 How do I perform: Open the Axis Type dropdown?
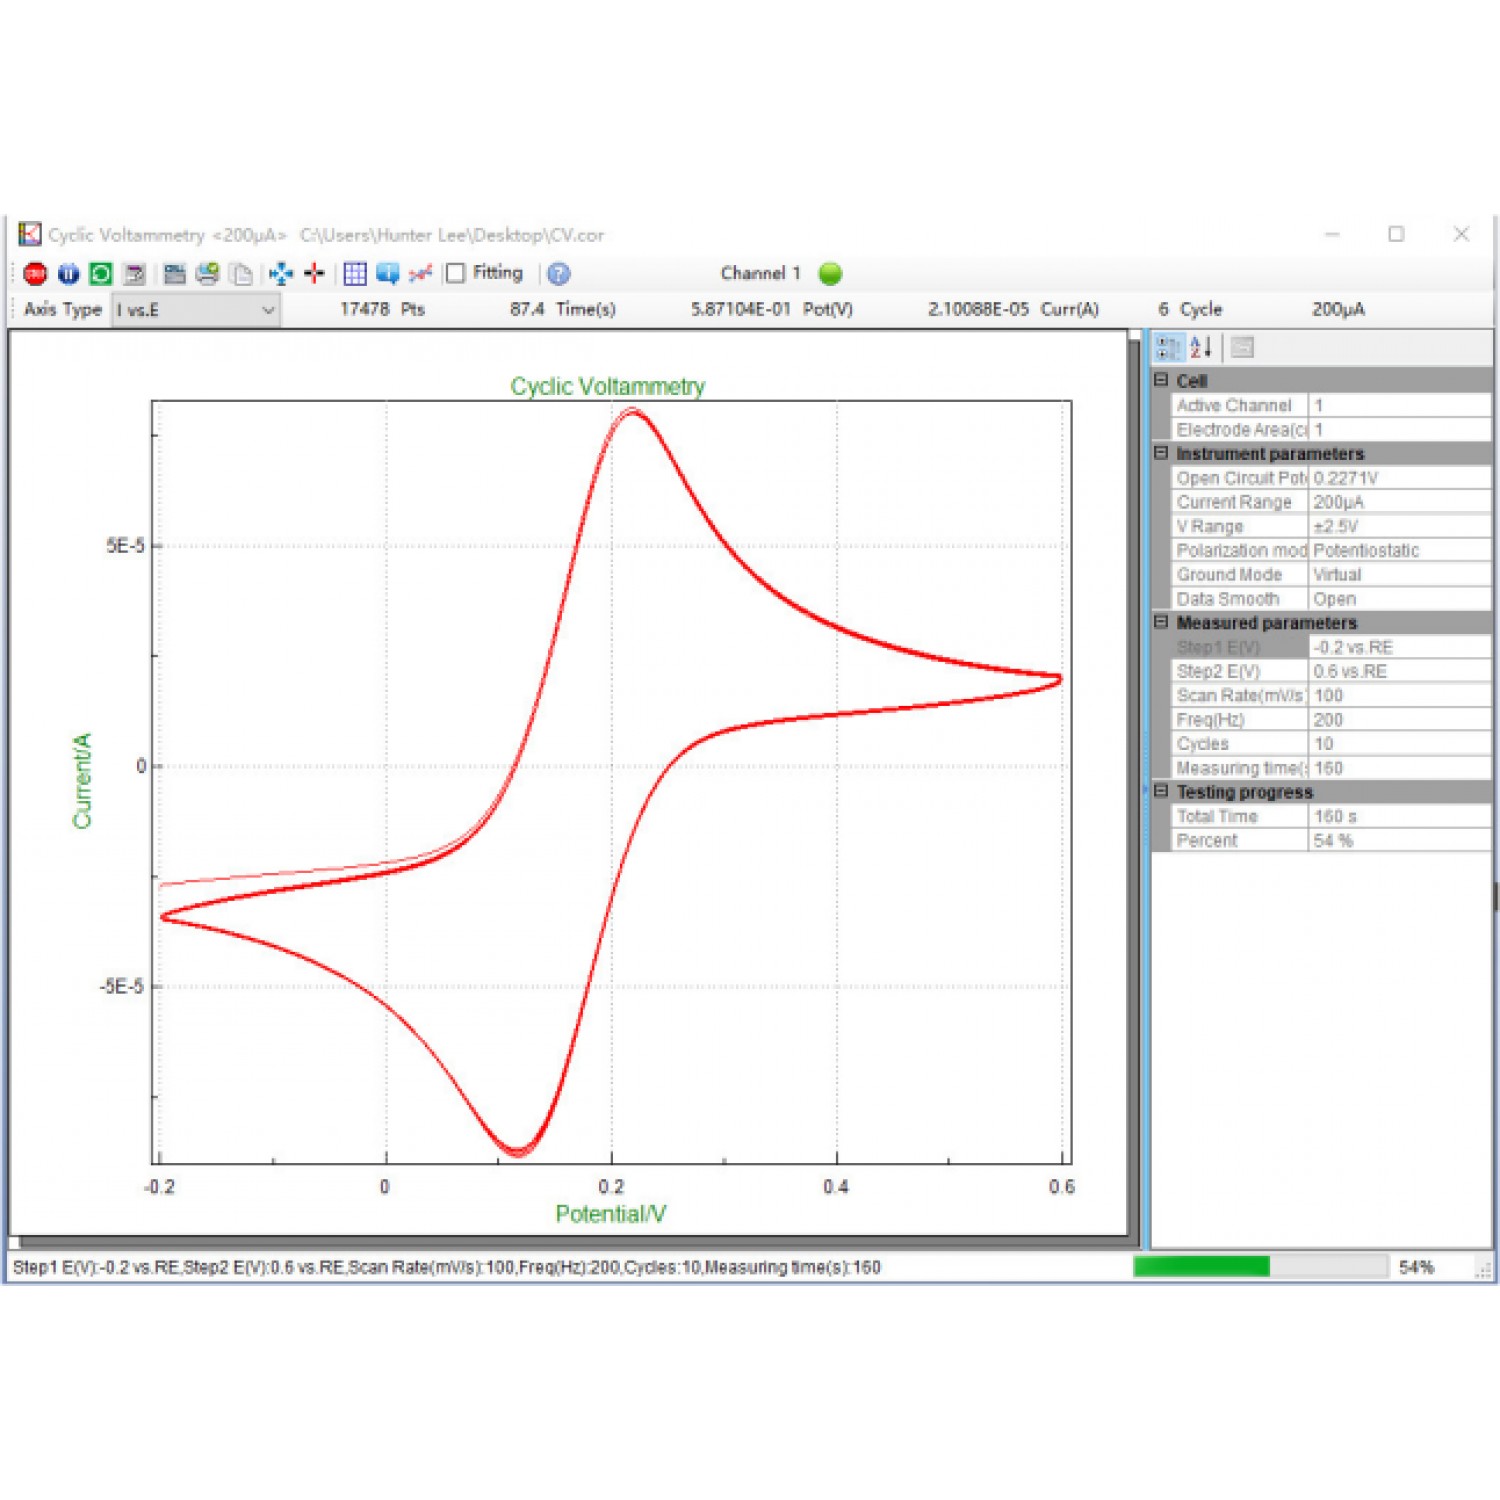196,310
